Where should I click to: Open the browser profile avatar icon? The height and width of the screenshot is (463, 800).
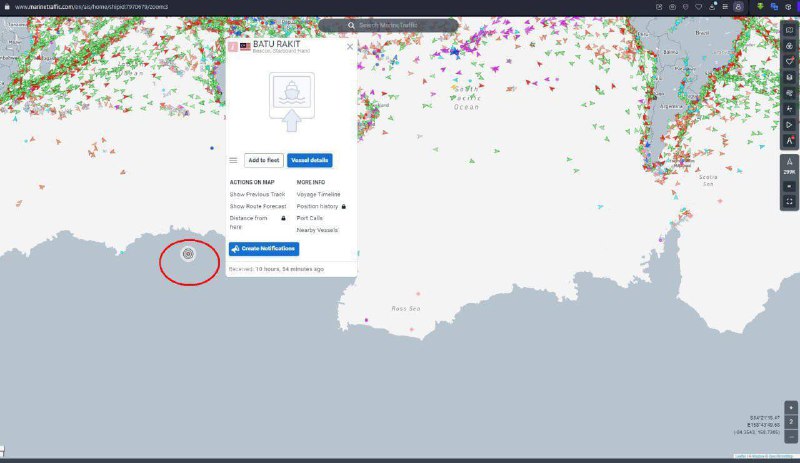point(738,7)
